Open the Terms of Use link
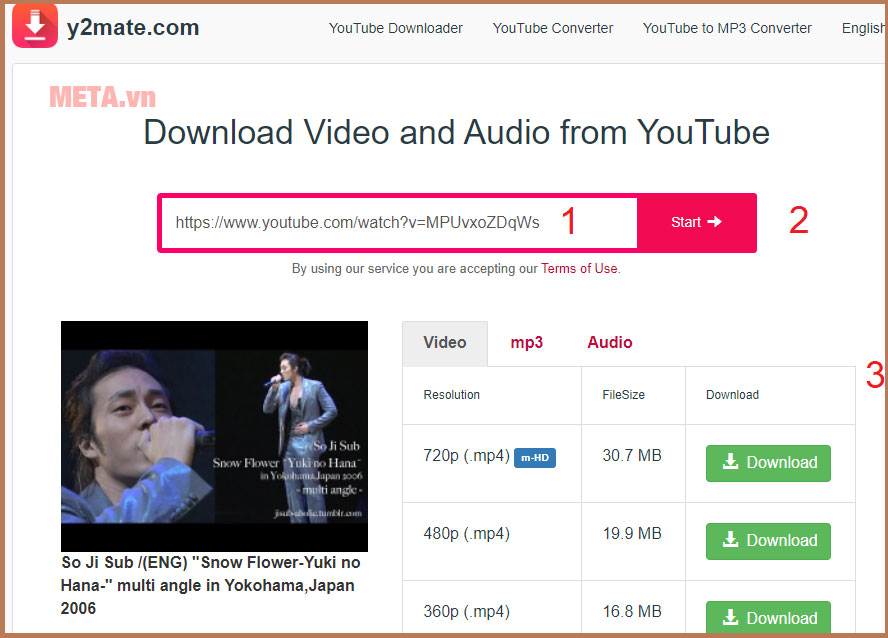This screenshot has width=888, height=638. coord(579,268)
